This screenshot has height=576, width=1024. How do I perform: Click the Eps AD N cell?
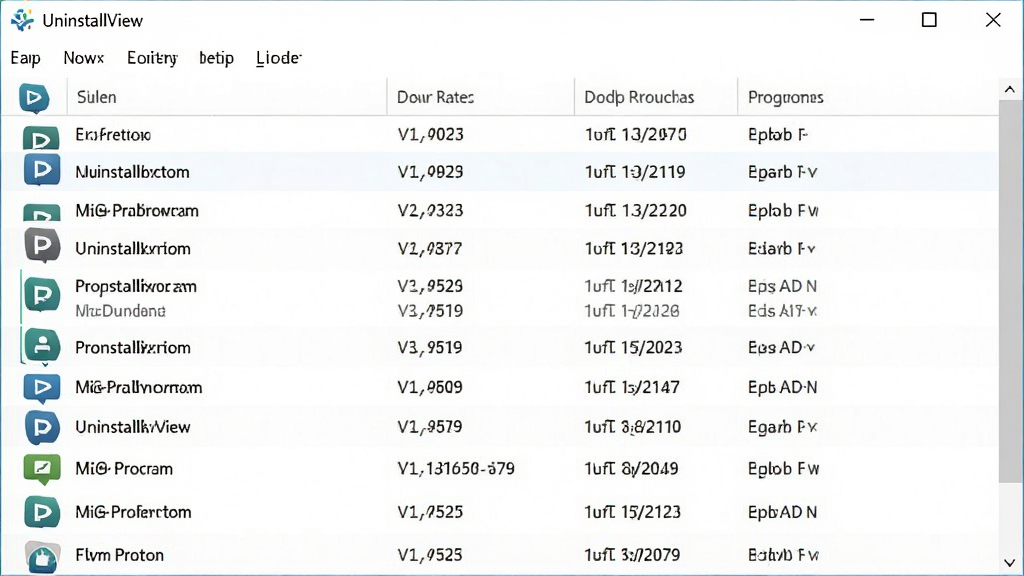[x=782, y=286]
